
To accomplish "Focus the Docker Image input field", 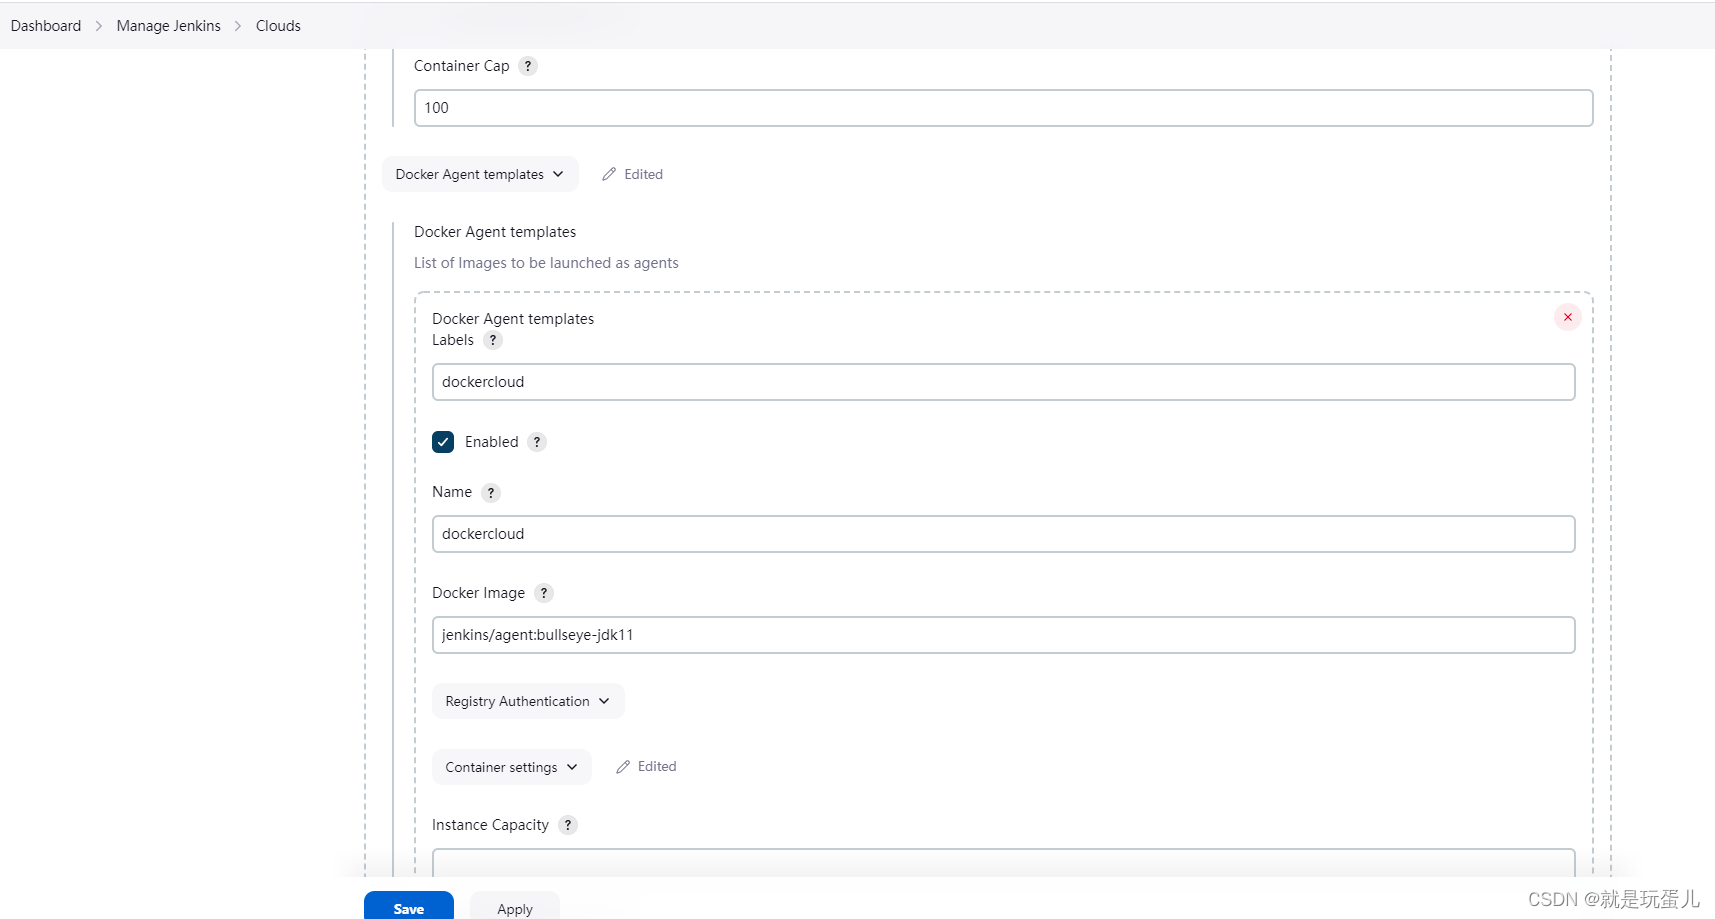I will click(1003, 635).
